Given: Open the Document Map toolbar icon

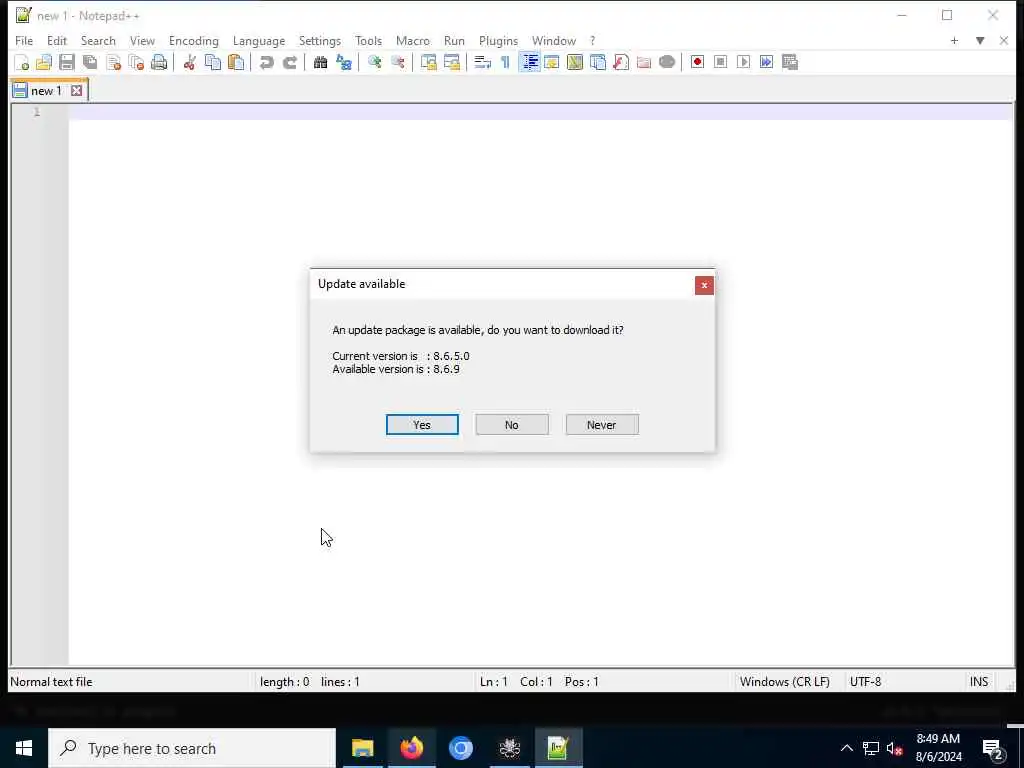Looking at the screenshot, I should (x=575, y=62).
